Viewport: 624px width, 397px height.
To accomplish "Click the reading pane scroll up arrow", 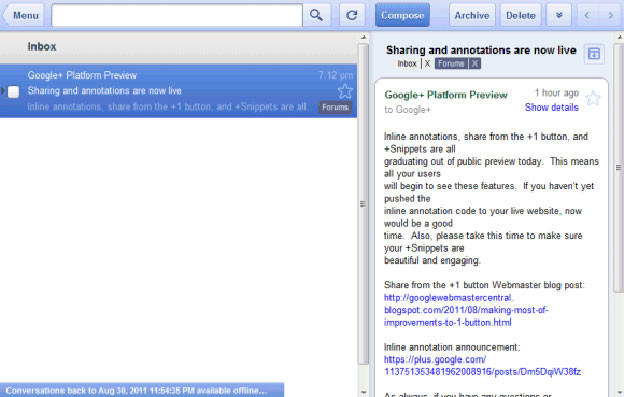I will point(619,37).
